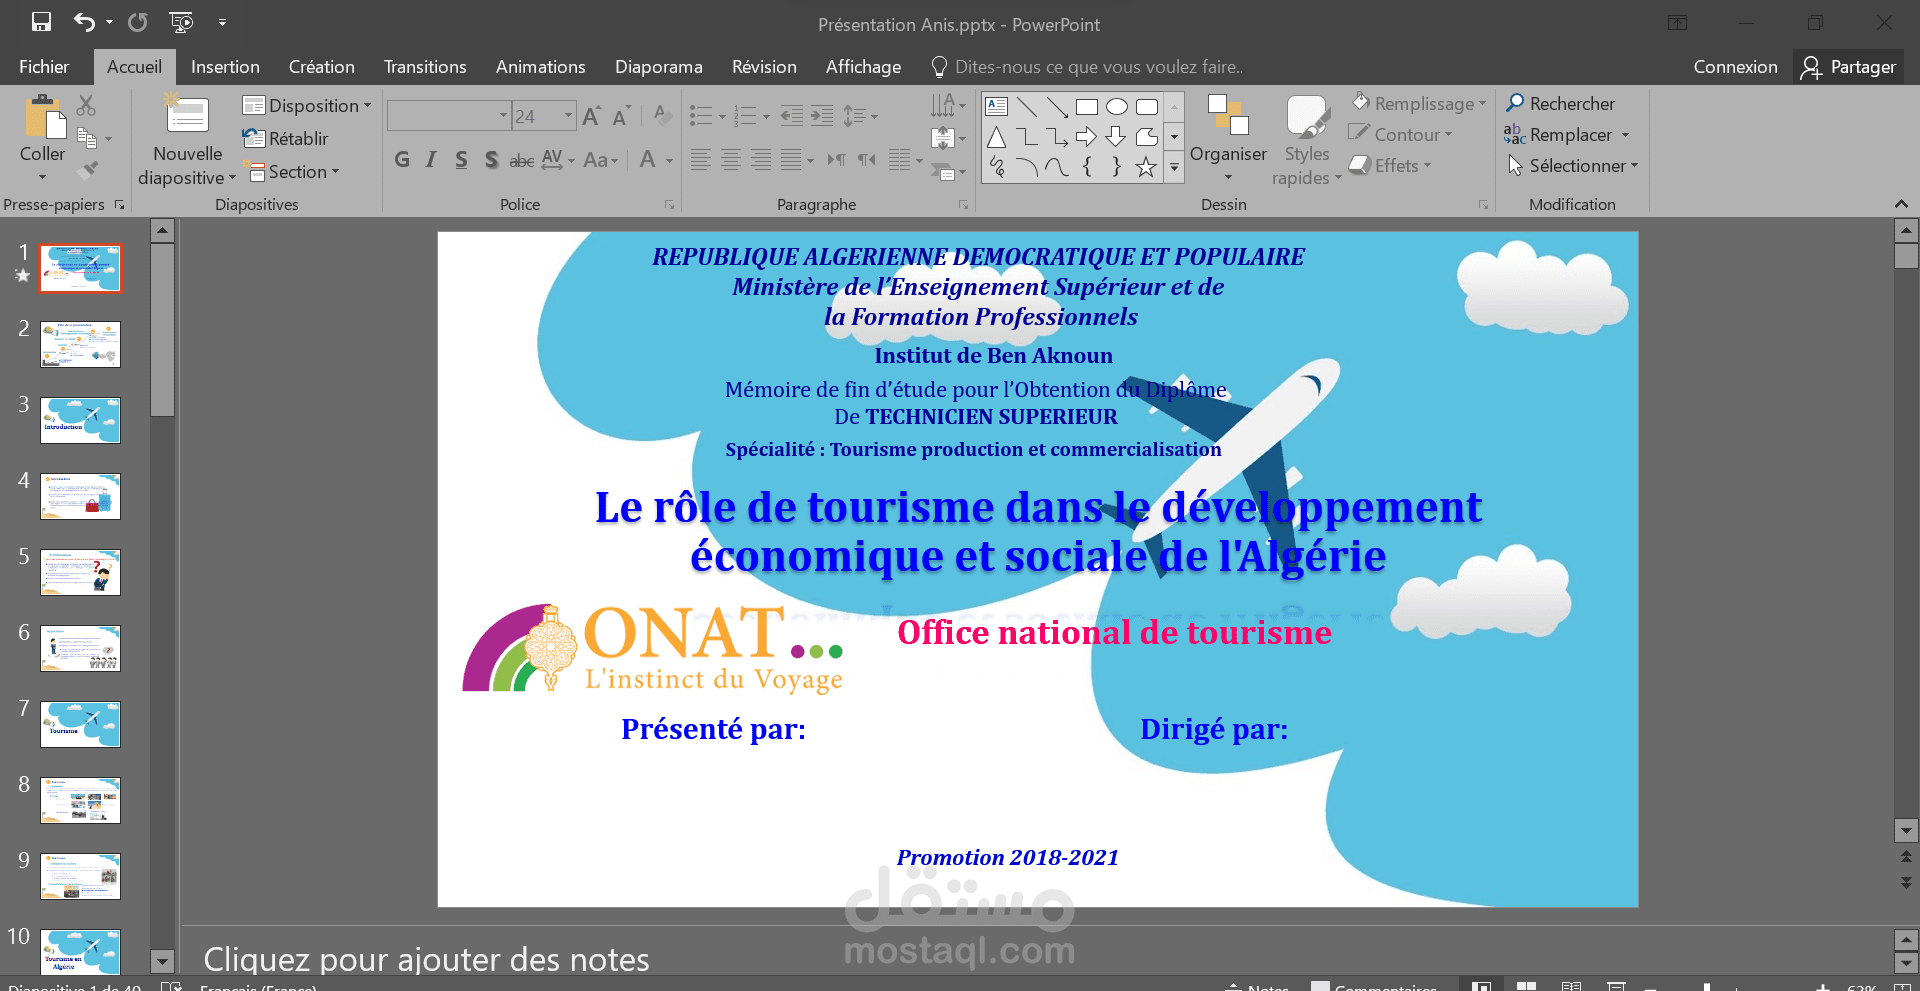1920x991 pixels.
Task: Align text to the right
Action: click(761, 159)
